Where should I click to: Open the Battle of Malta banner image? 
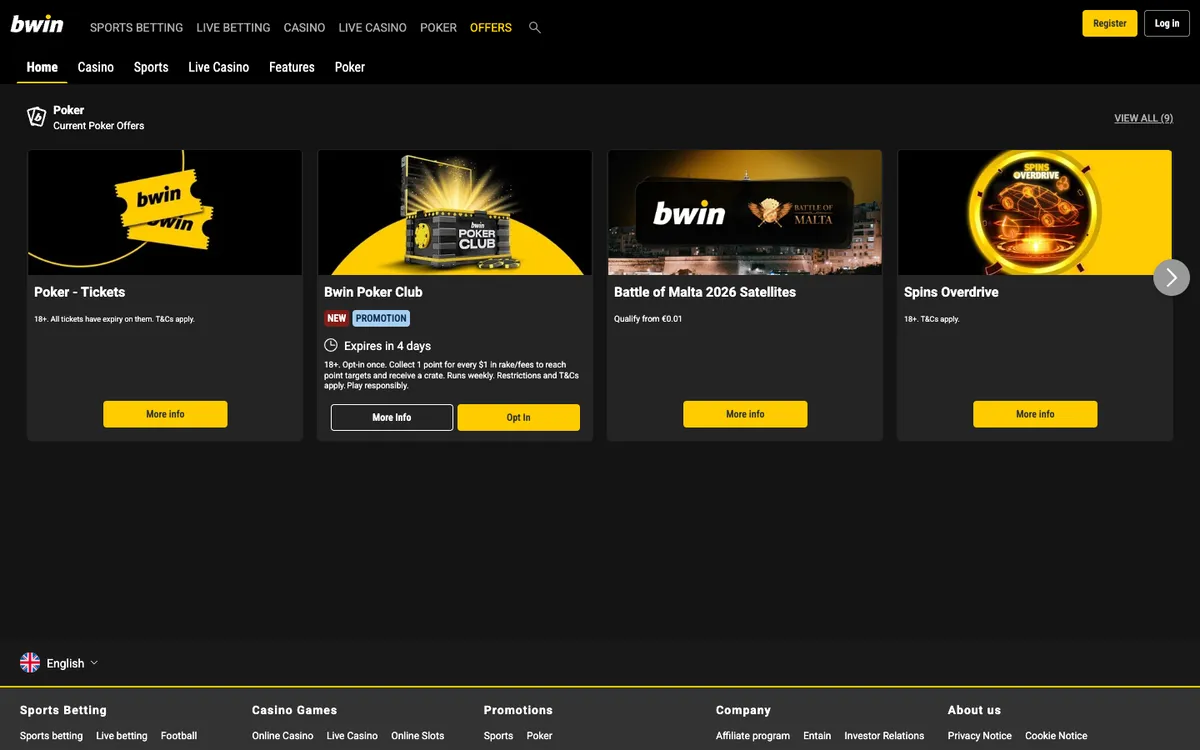[745, 212]
